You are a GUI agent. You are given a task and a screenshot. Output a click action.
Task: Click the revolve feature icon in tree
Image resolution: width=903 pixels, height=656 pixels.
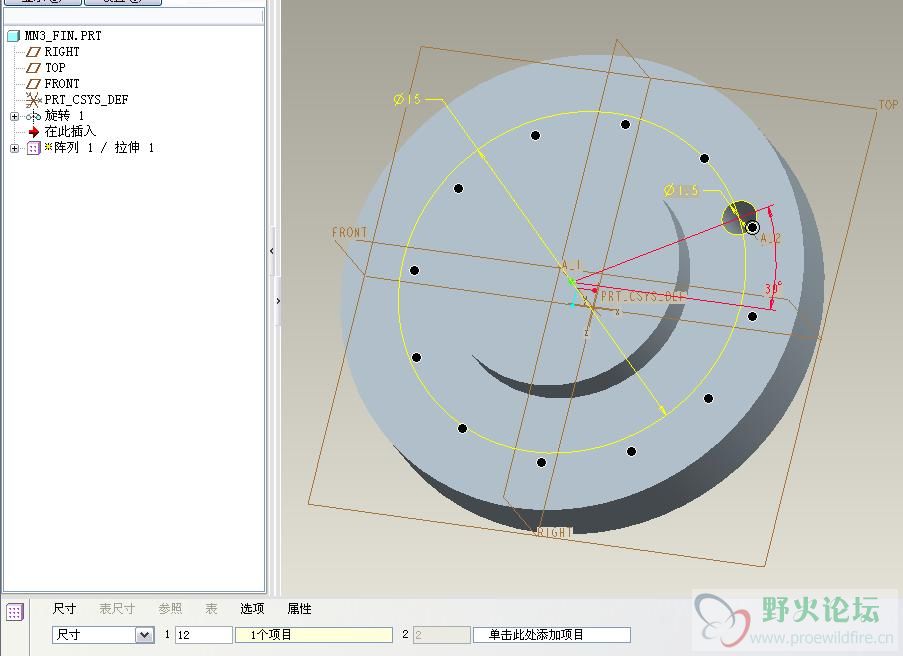[x=33, y=116]
